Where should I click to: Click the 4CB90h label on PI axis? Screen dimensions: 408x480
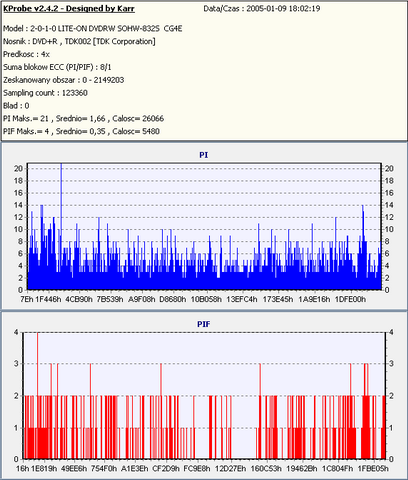(79, 299)
